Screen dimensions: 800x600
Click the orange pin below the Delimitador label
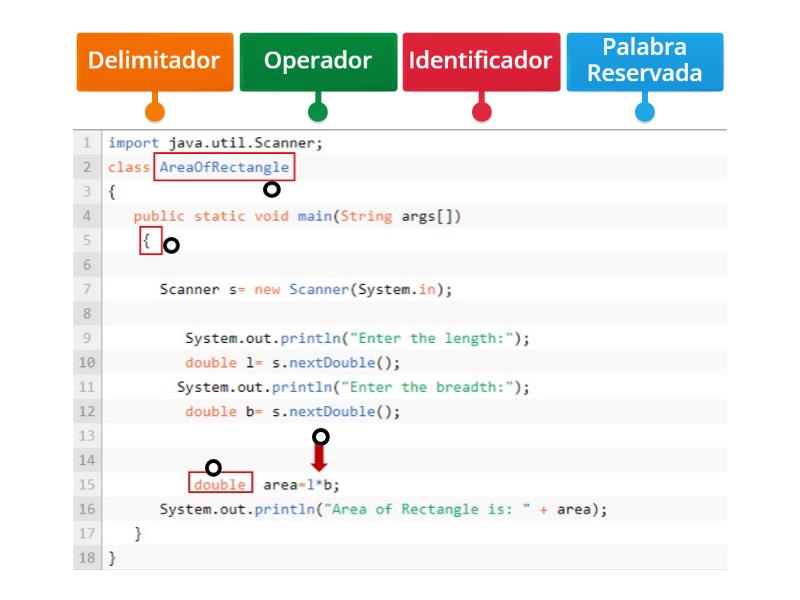(154, 110)
